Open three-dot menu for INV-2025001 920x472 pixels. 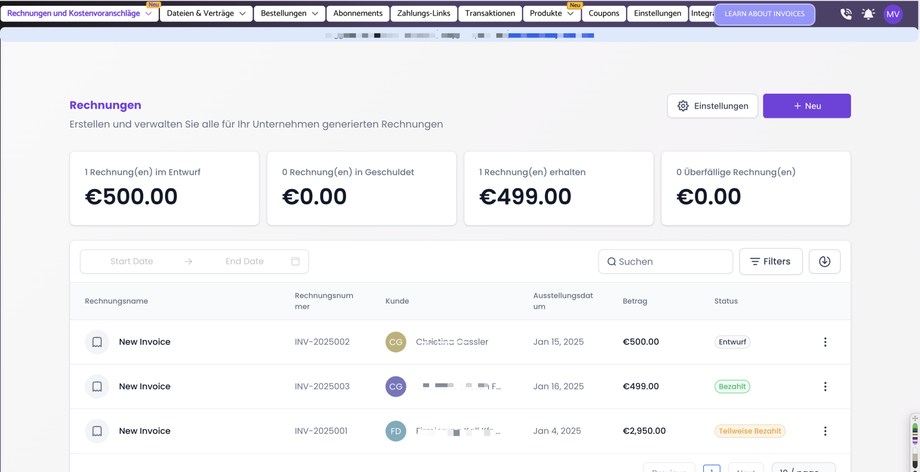click(825, 431)
